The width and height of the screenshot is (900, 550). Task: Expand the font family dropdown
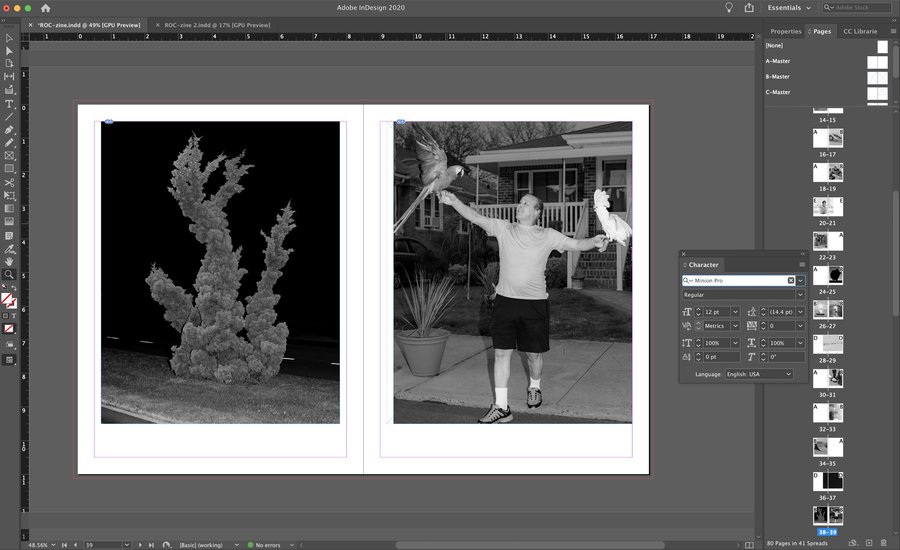tap(801, 281)
